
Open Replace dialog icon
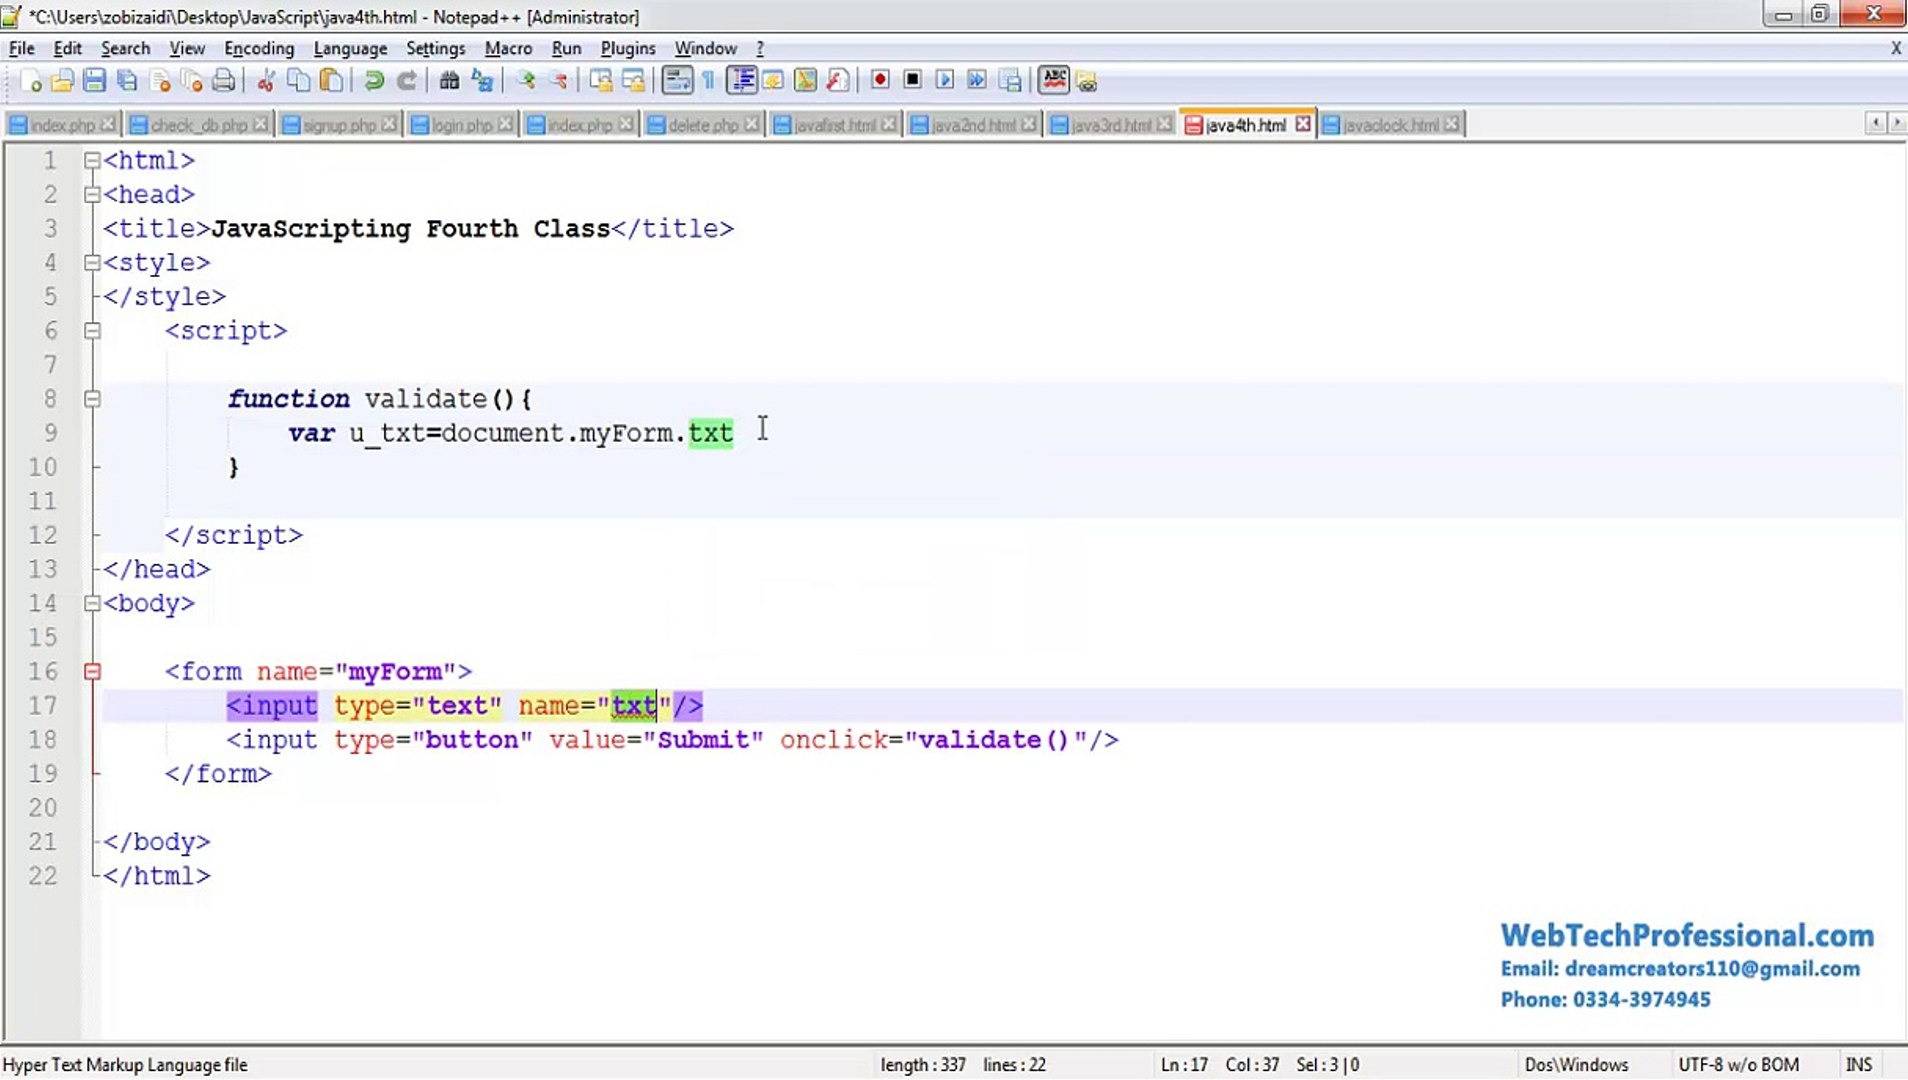point(482,81)
